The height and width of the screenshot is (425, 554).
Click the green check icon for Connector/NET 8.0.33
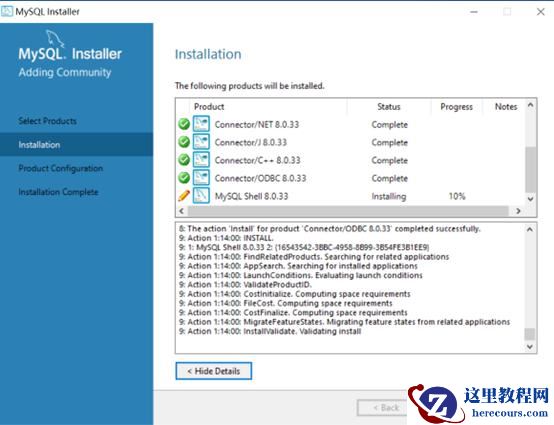[184, 124]
